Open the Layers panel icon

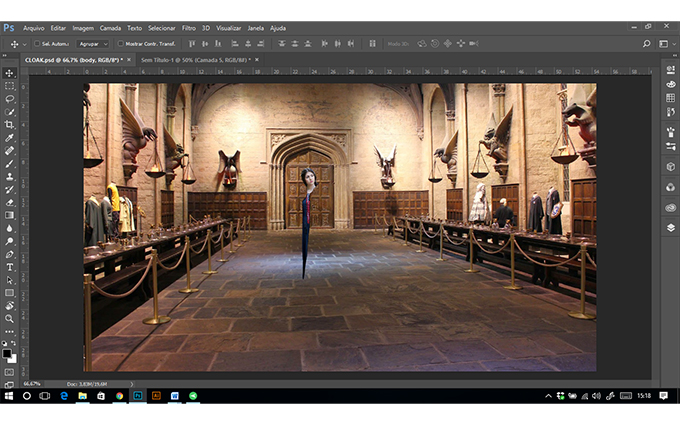coord(670,228)
